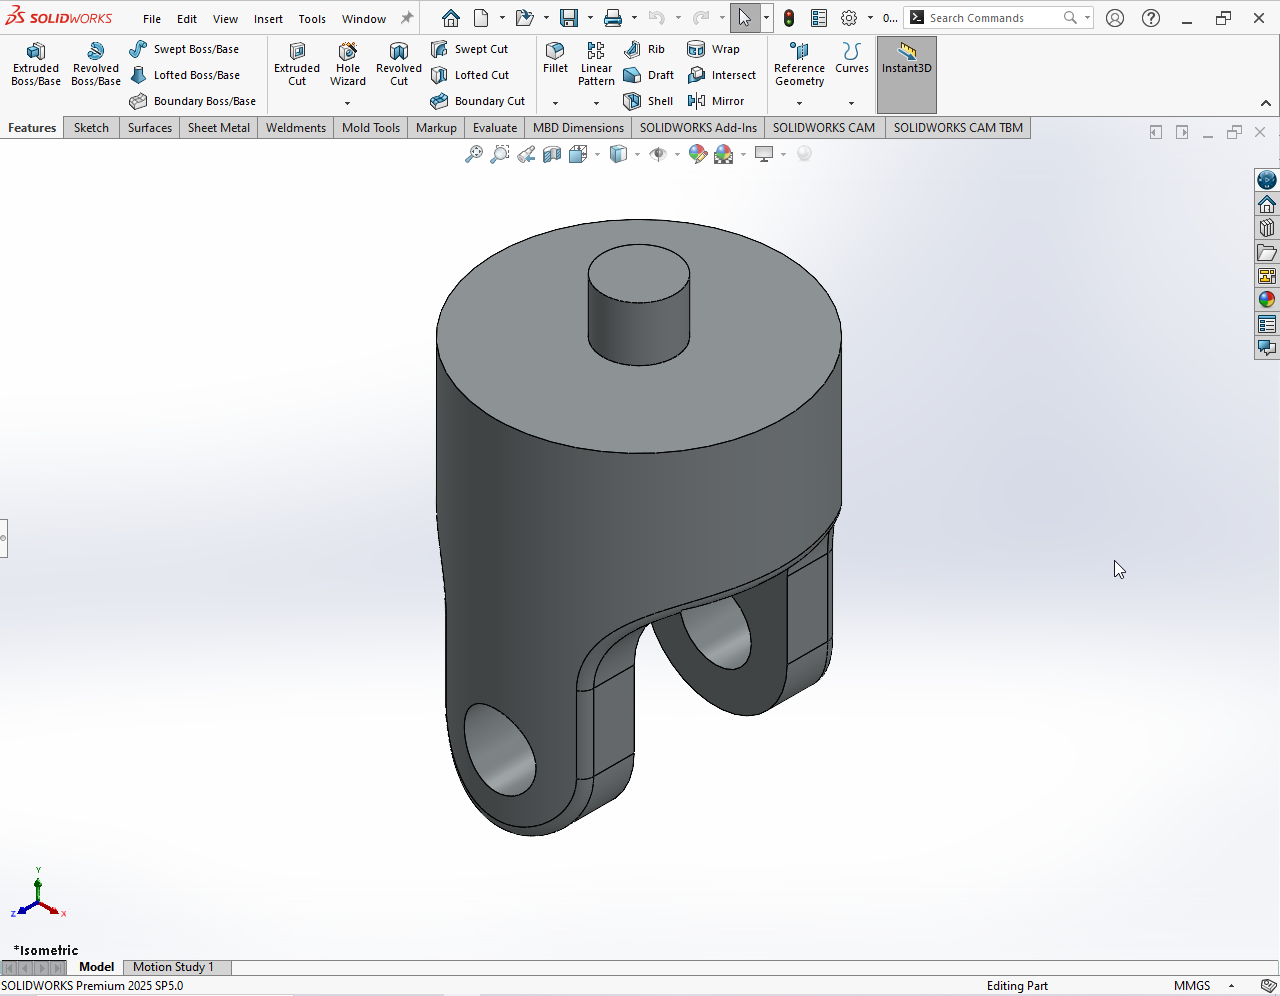1280x996 pixels.
Task: Open the MMGS unit system dropdown
Action: pyautogui.click(x=1231, y=986)
